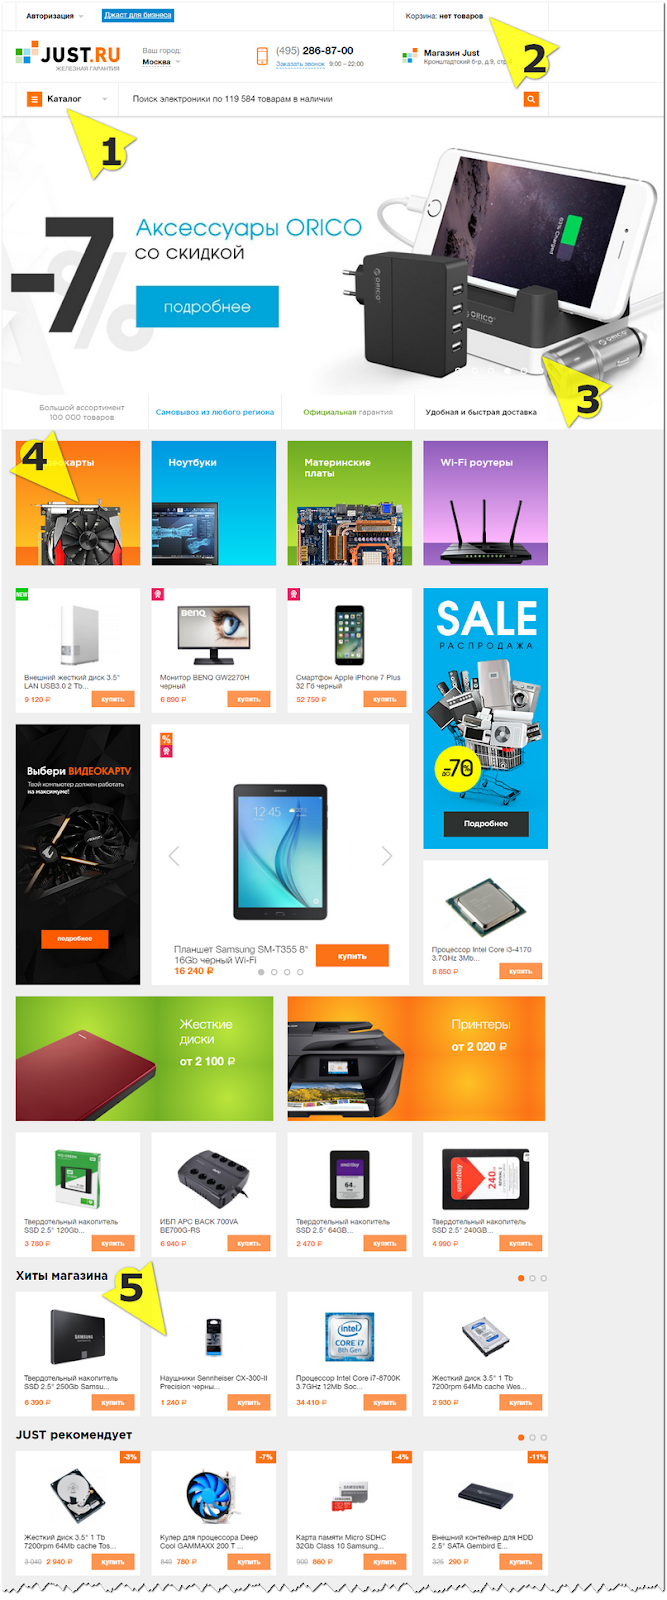Open the Wi-Fi роутеры category tile
The height and width of the screenshot is (1600, 667).
point(485,503)
